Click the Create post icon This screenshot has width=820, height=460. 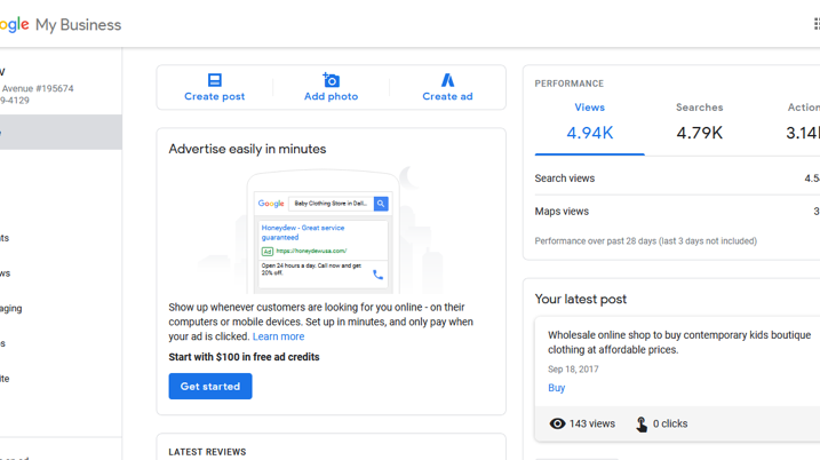click(214, 80)
